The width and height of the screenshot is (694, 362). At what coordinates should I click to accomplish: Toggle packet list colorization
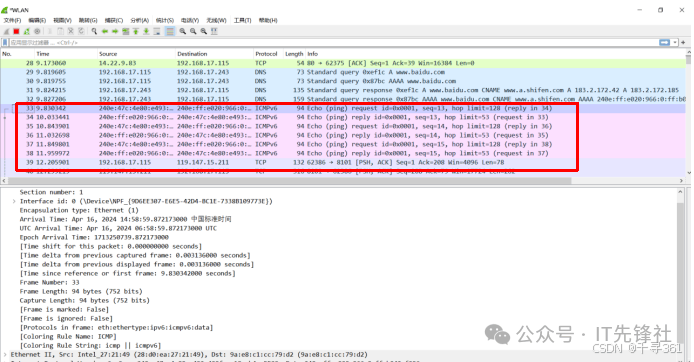pos(170,31)
